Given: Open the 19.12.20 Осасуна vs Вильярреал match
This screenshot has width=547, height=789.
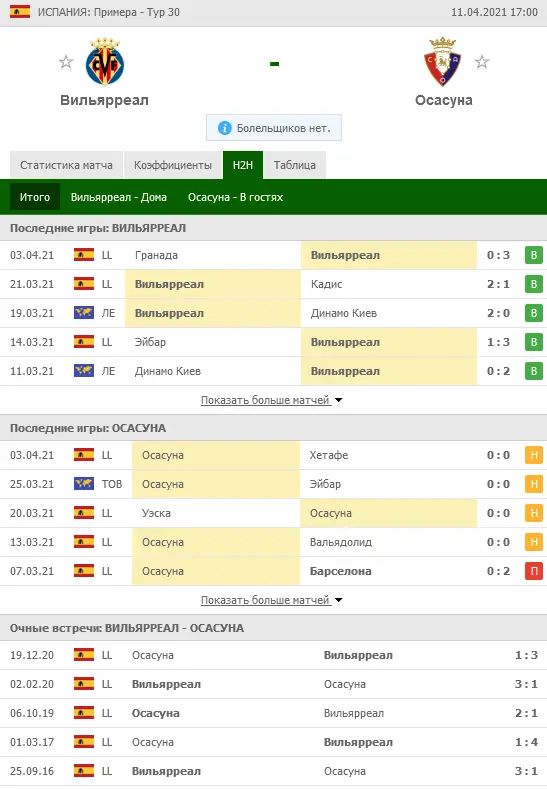Looking at the screenshot, I should pos(273,655).
